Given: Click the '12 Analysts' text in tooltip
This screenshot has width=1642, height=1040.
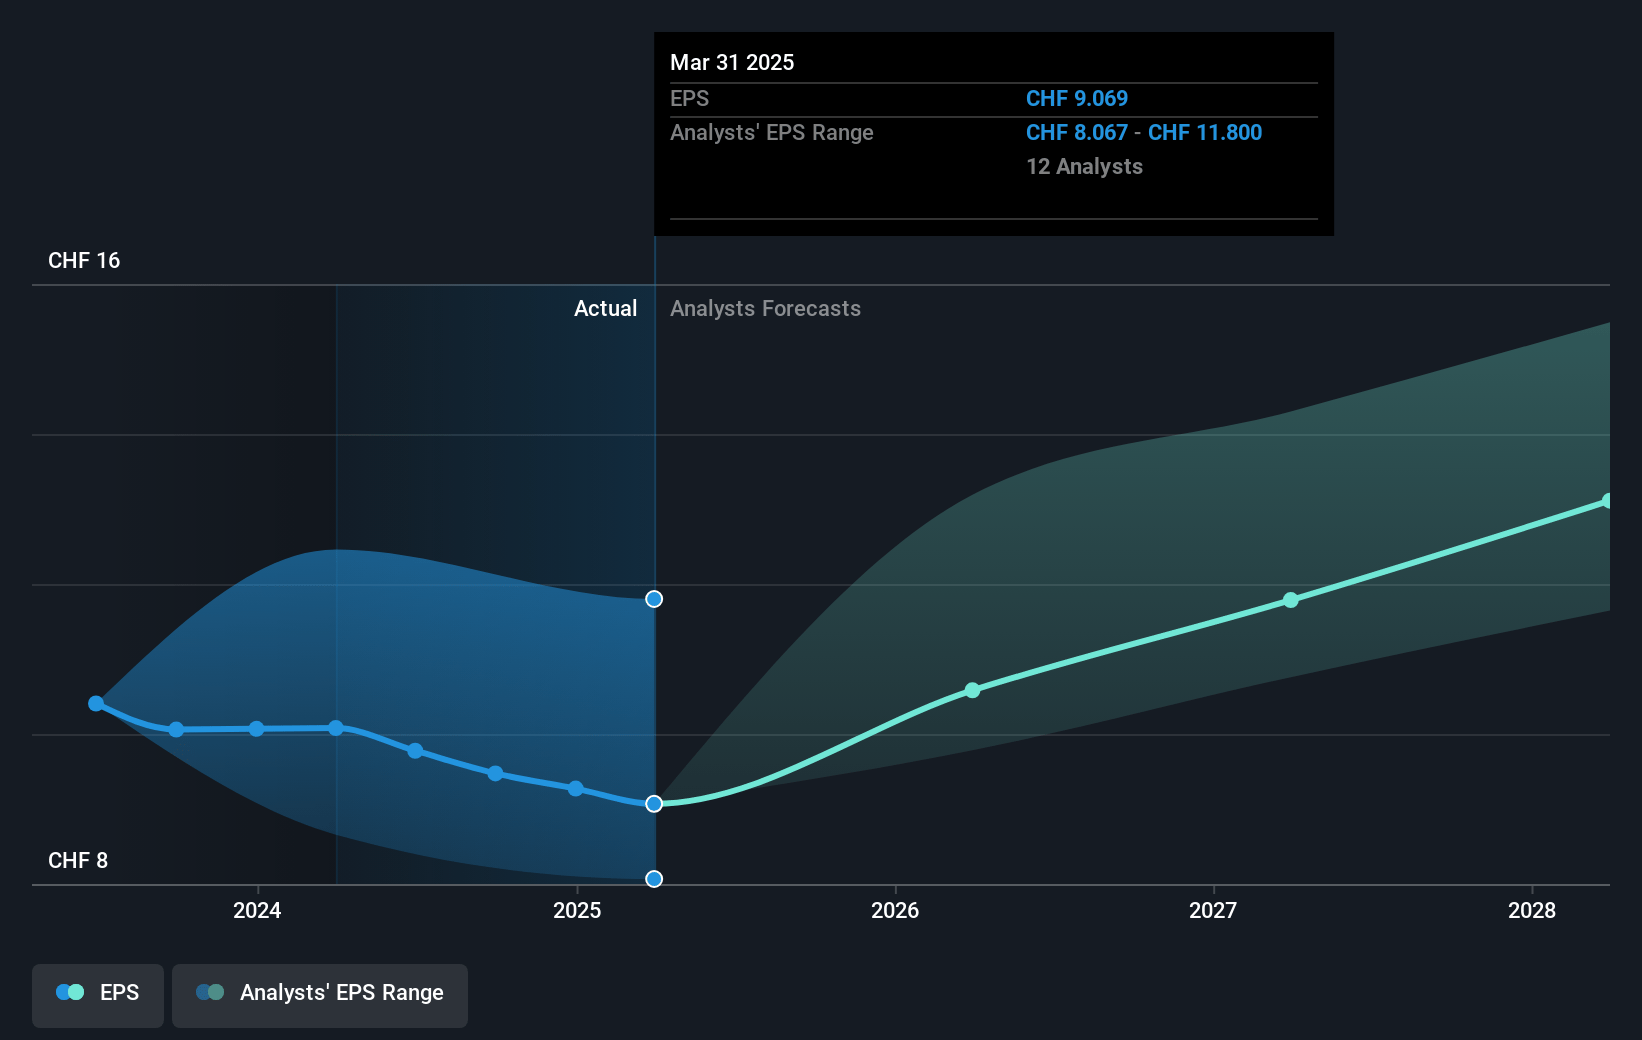Looking at the screenshot, I should pos(1084,167).
